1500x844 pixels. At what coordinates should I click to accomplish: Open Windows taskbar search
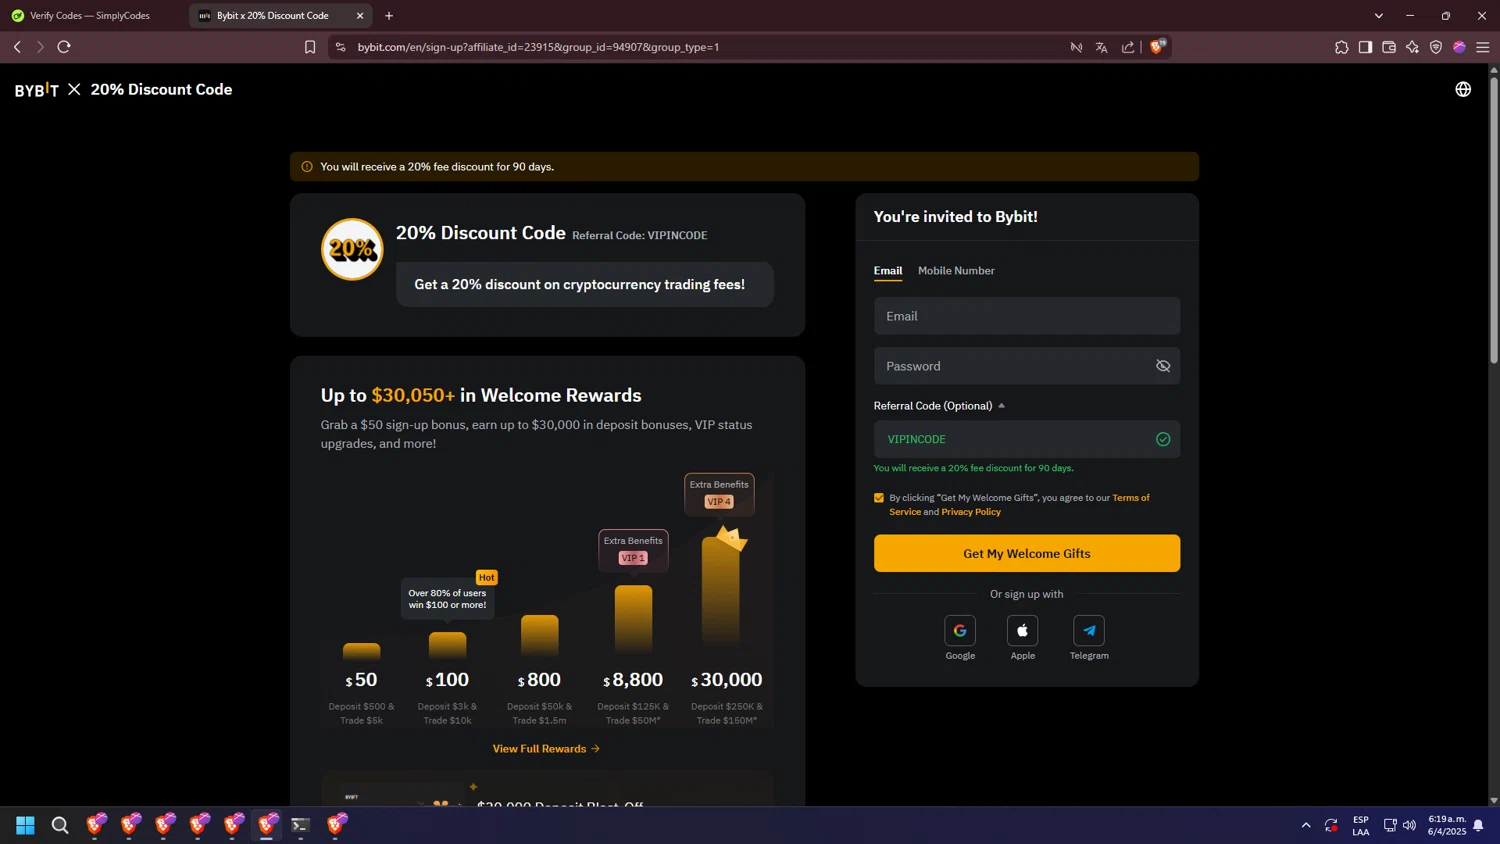click(x=60, y=825)
